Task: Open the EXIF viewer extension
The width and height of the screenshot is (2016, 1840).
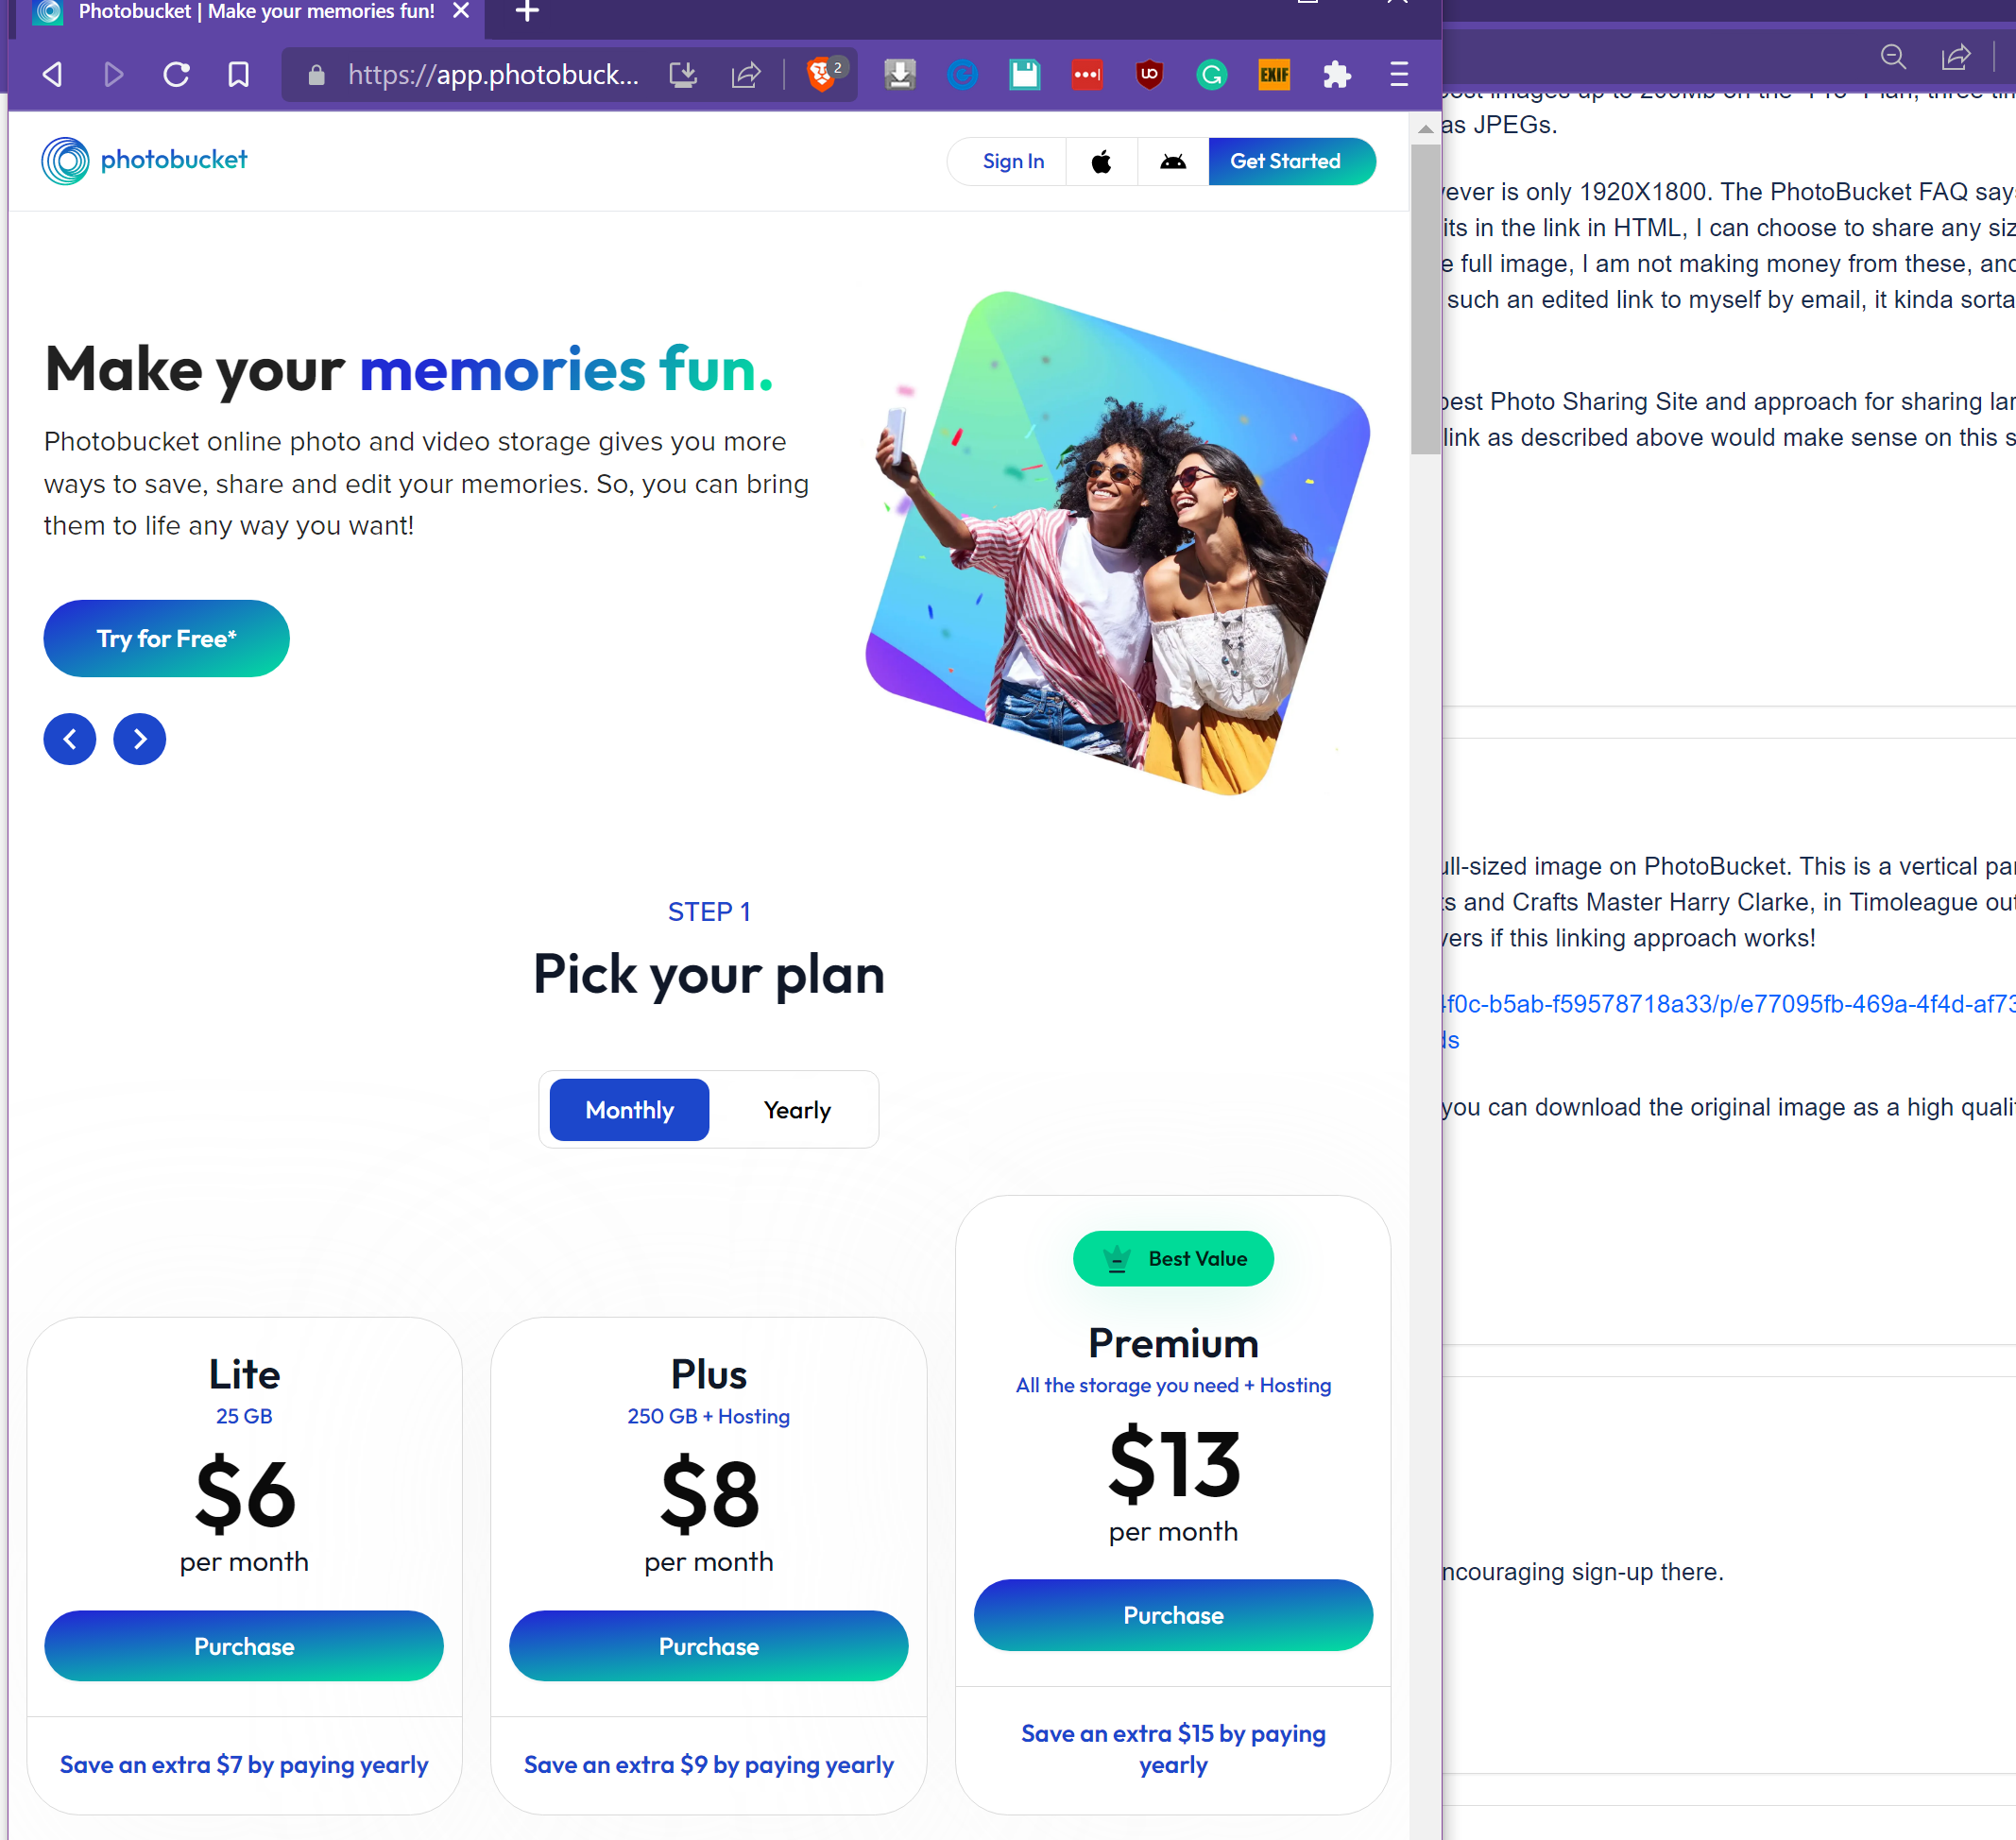Action: (1273, 74)
